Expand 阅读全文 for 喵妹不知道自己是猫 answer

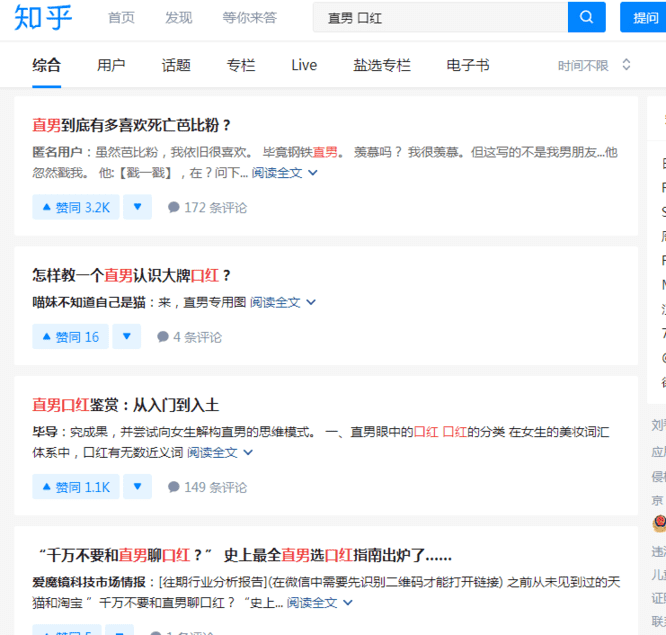pos(283,302)
